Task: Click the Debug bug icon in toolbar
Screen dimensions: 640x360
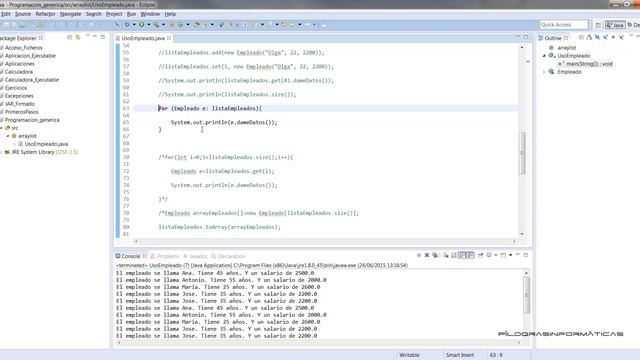Action: pos(127,24)
